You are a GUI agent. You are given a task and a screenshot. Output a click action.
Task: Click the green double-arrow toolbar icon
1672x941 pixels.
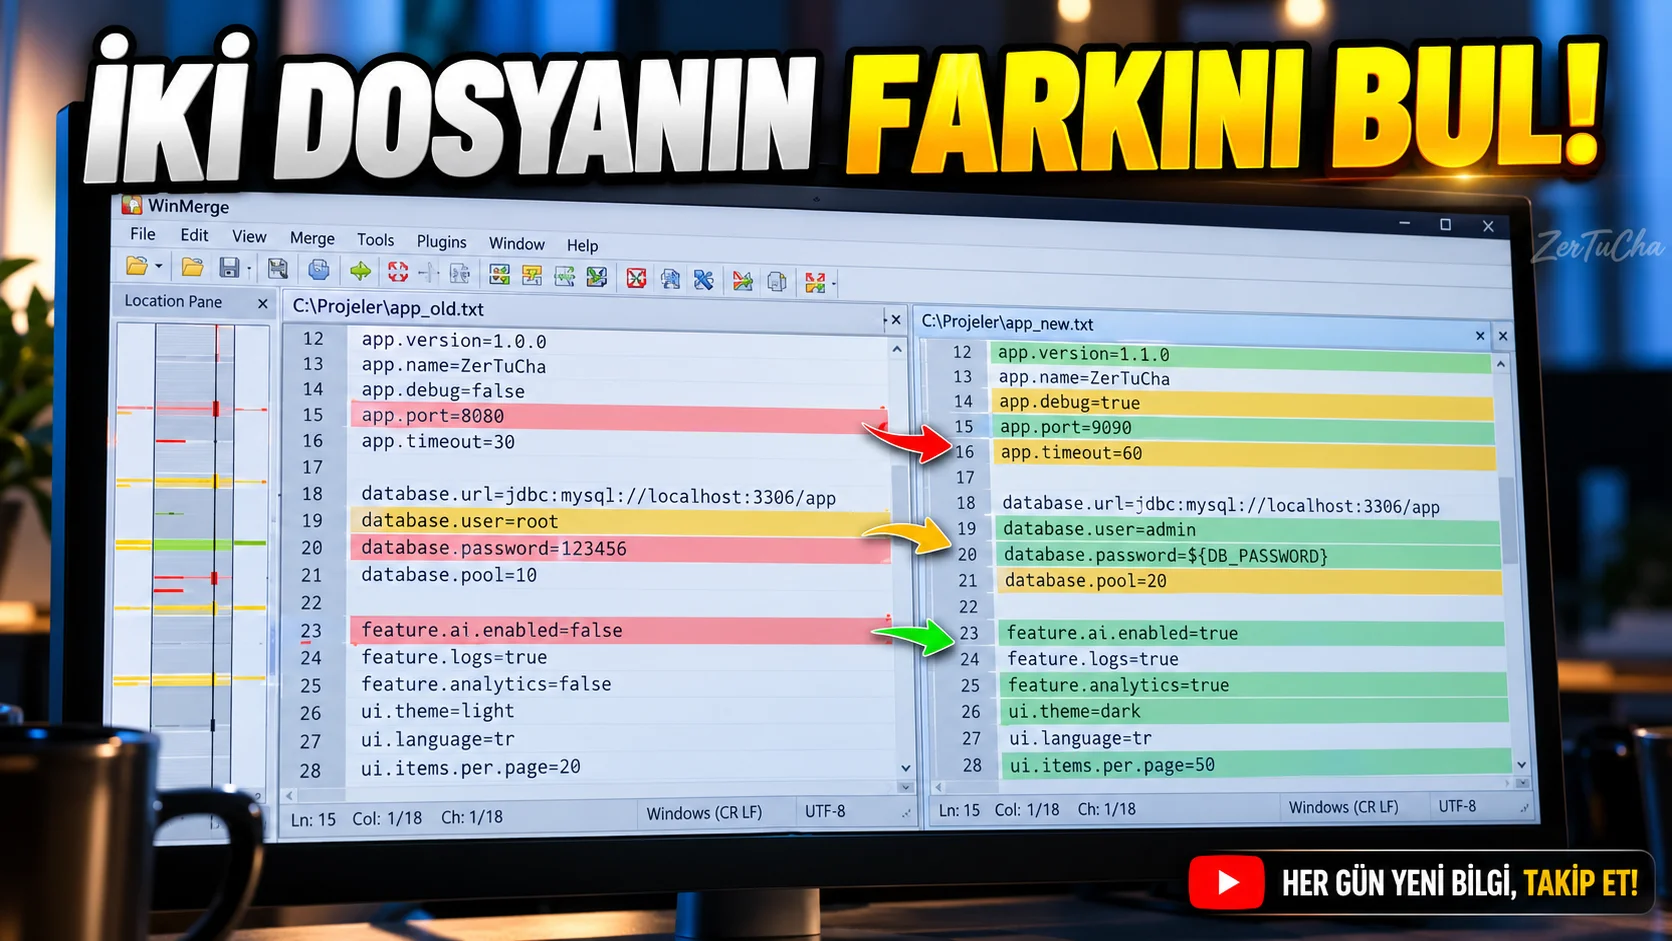(360, 270)
